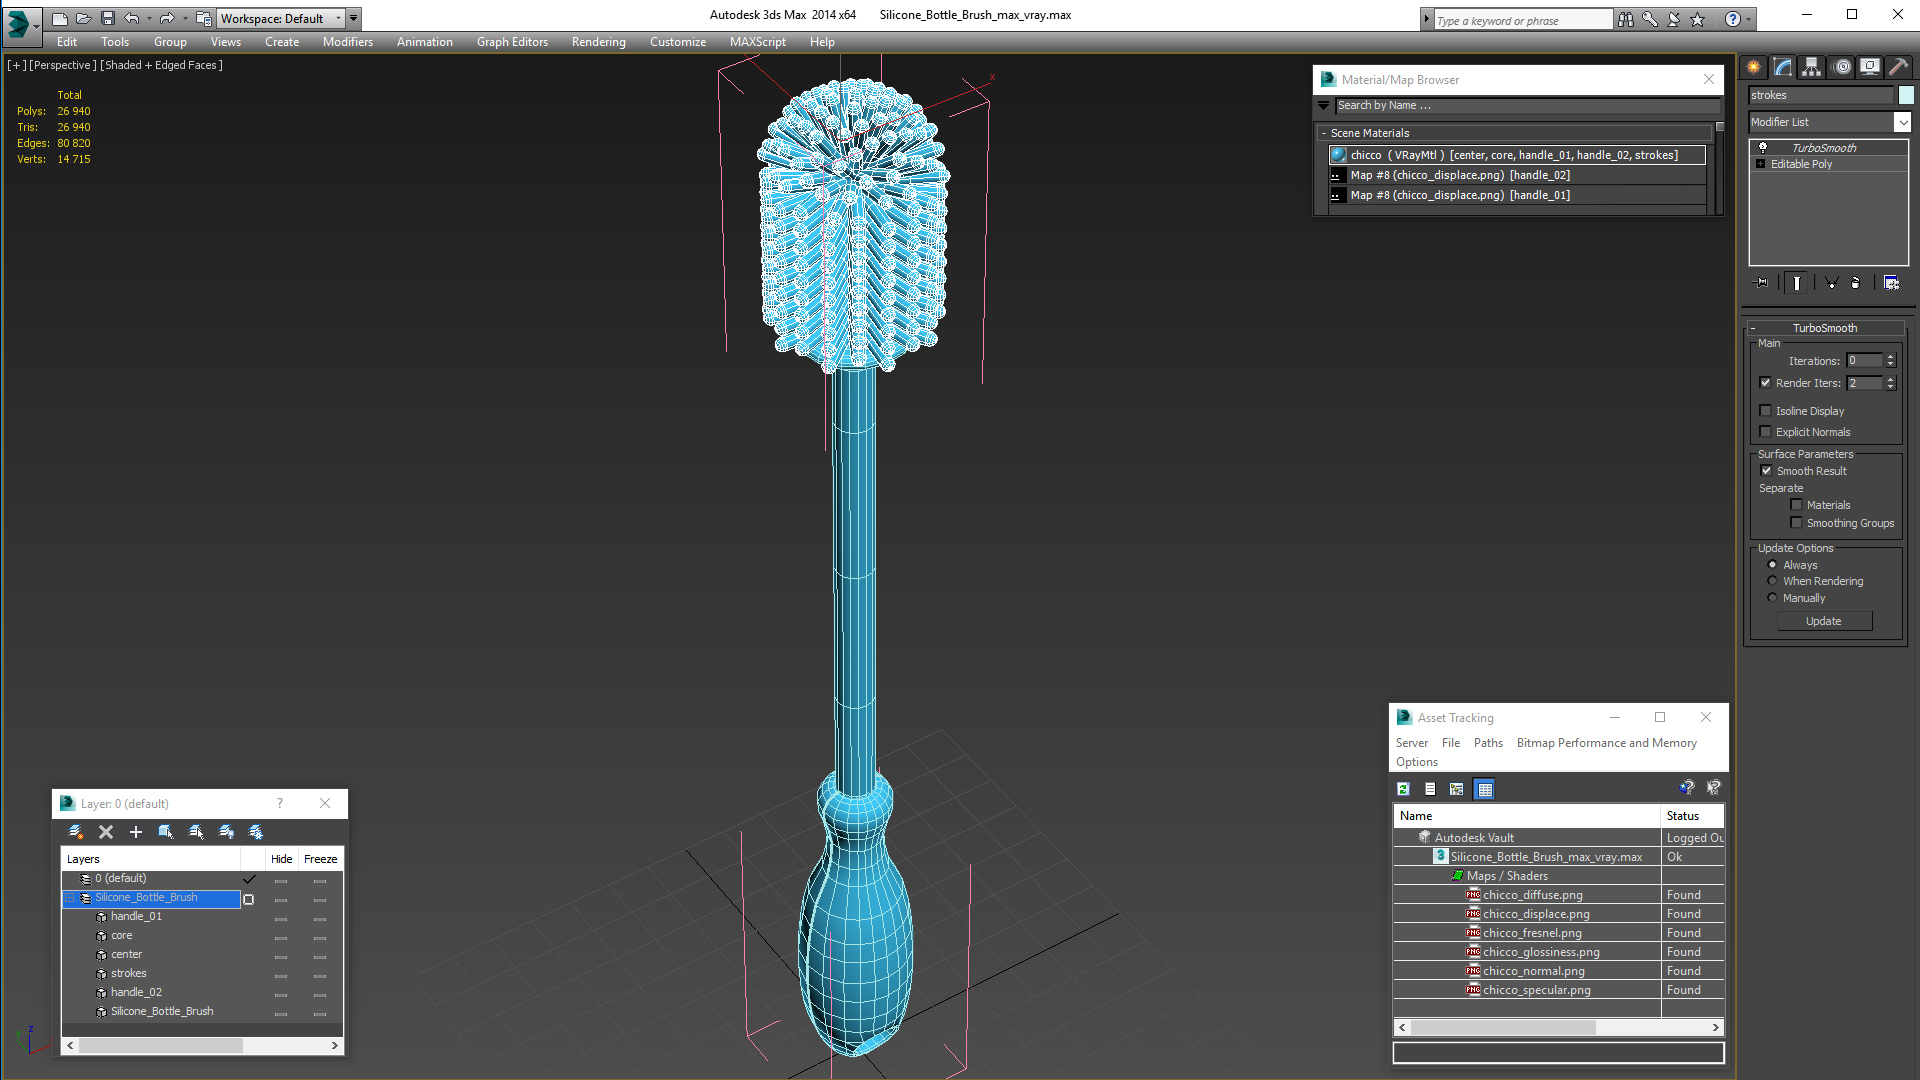Image resolution: width=1920 pixels, height=1080 pixels.
Task: Expand the Editable Poly sub-objects
Action: 1761,164
